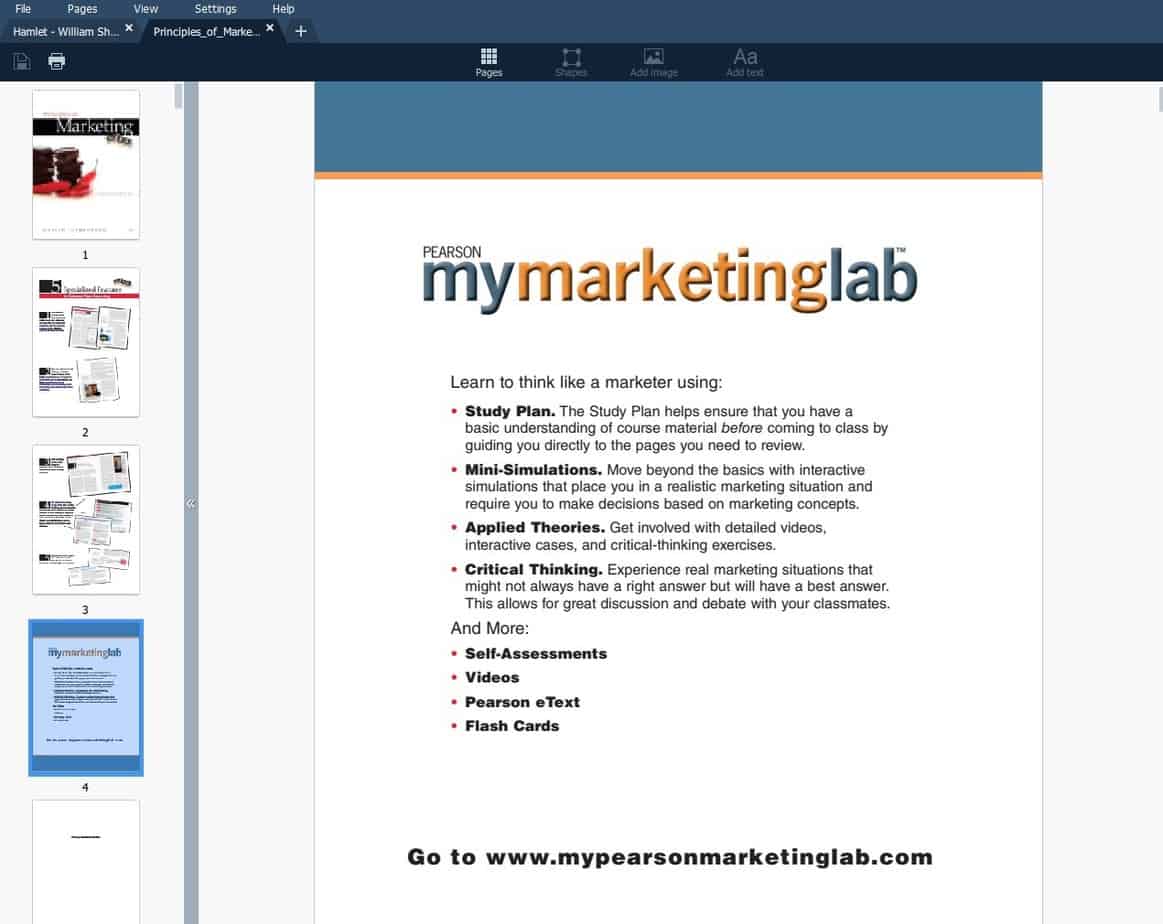This screenshot has width=1163, height=924.
Task: Select the Pages grid view
Action: (488, 61)
